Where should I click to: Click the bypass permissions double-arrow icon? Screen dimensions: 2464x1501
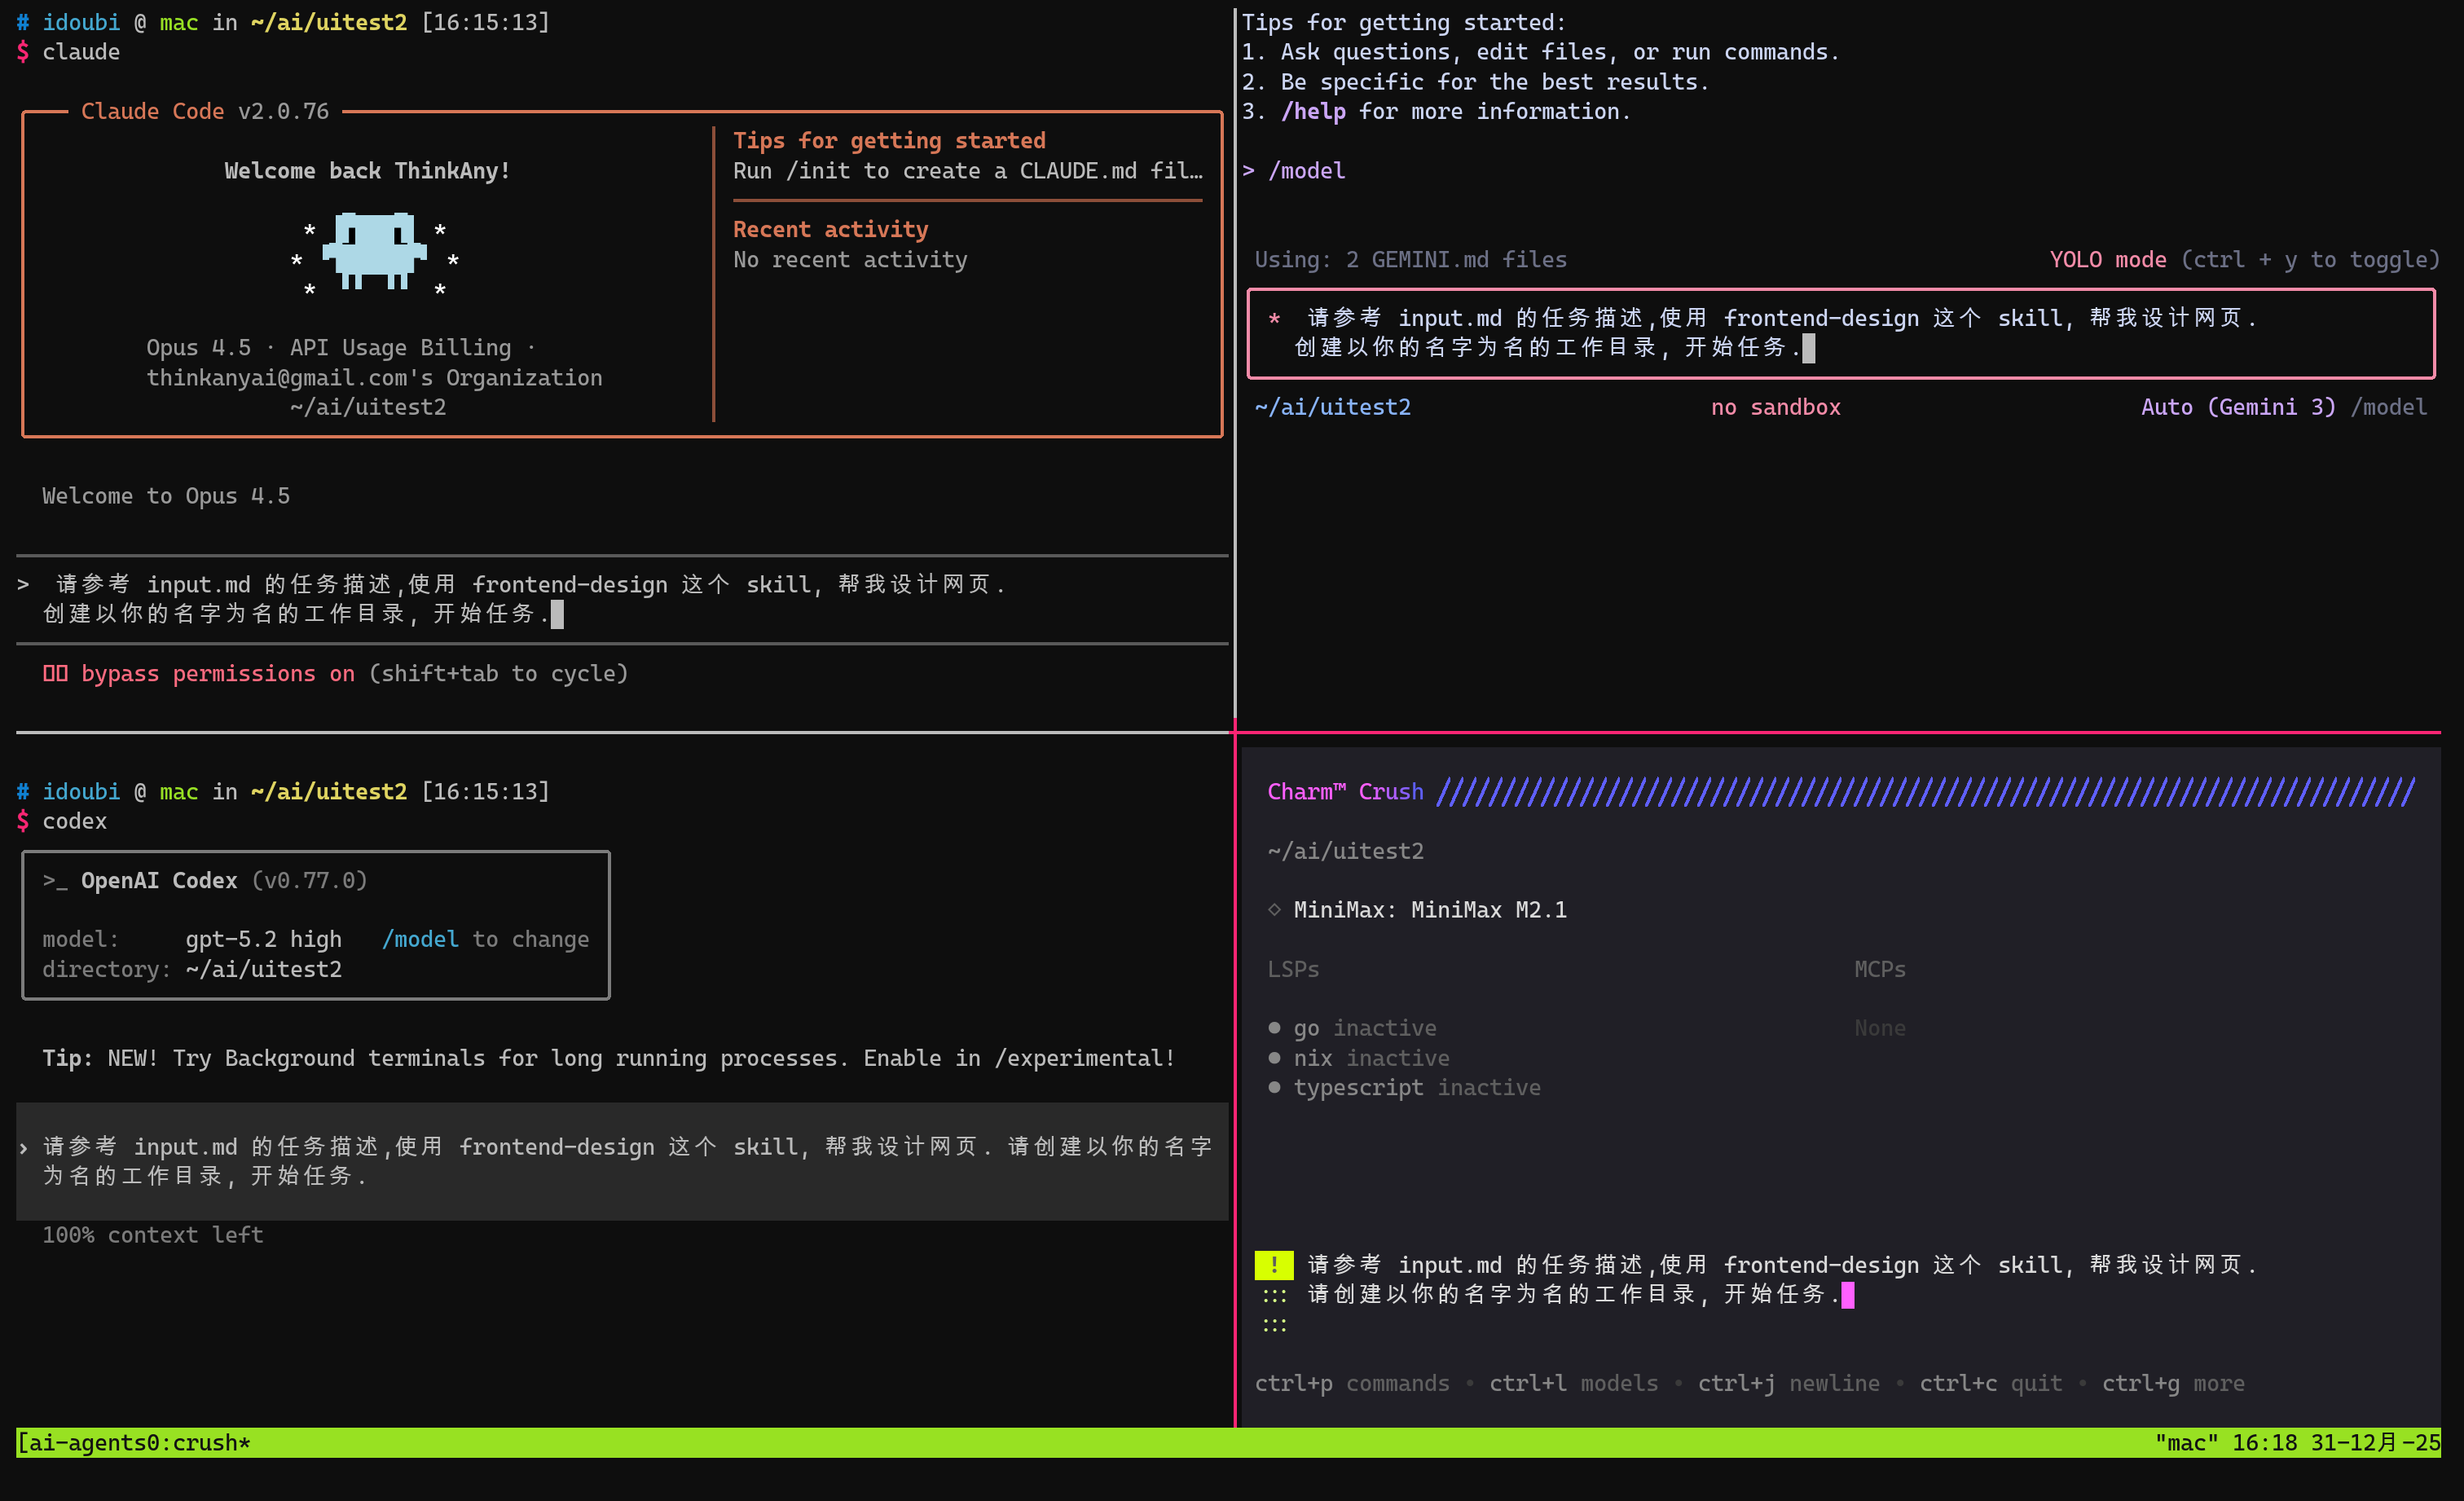pyautogui.click(x=55, y=674)
